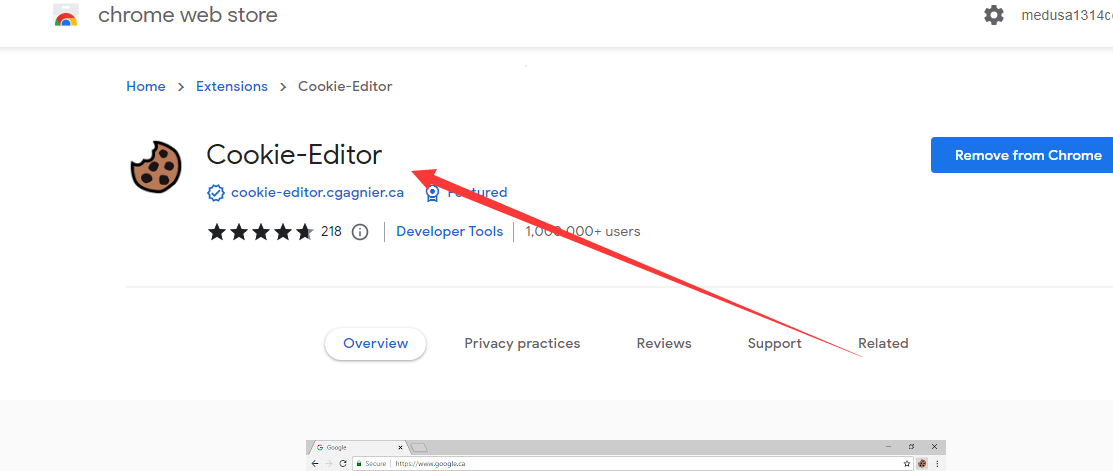Go to Home breadcrumb link
1113x471 pixels.
145,87
